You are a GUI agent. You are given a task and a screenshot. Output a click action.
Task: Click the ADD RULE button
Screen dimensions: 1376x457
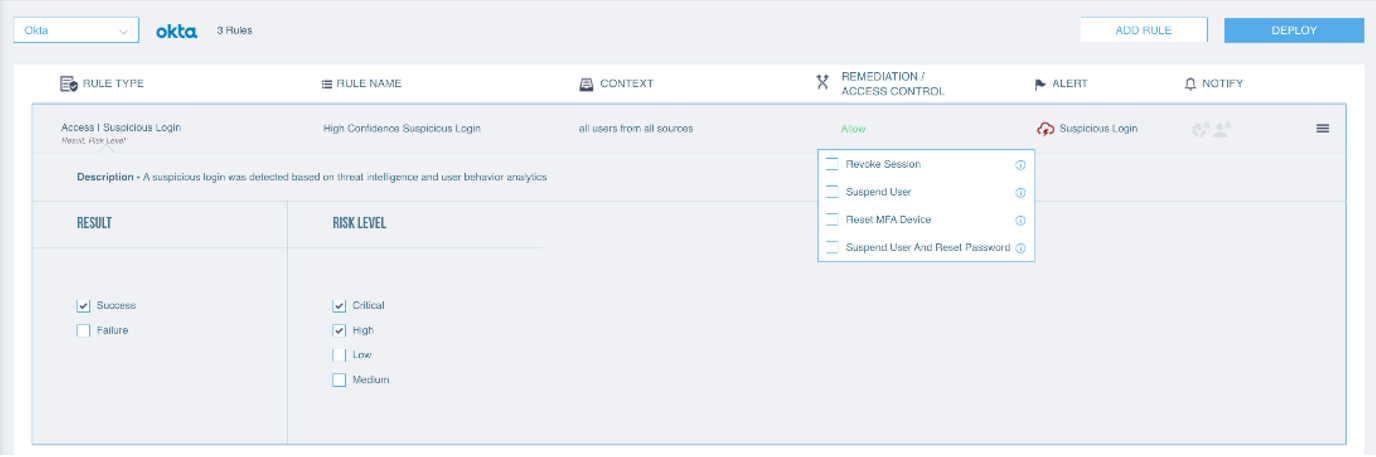point(1143,31)
